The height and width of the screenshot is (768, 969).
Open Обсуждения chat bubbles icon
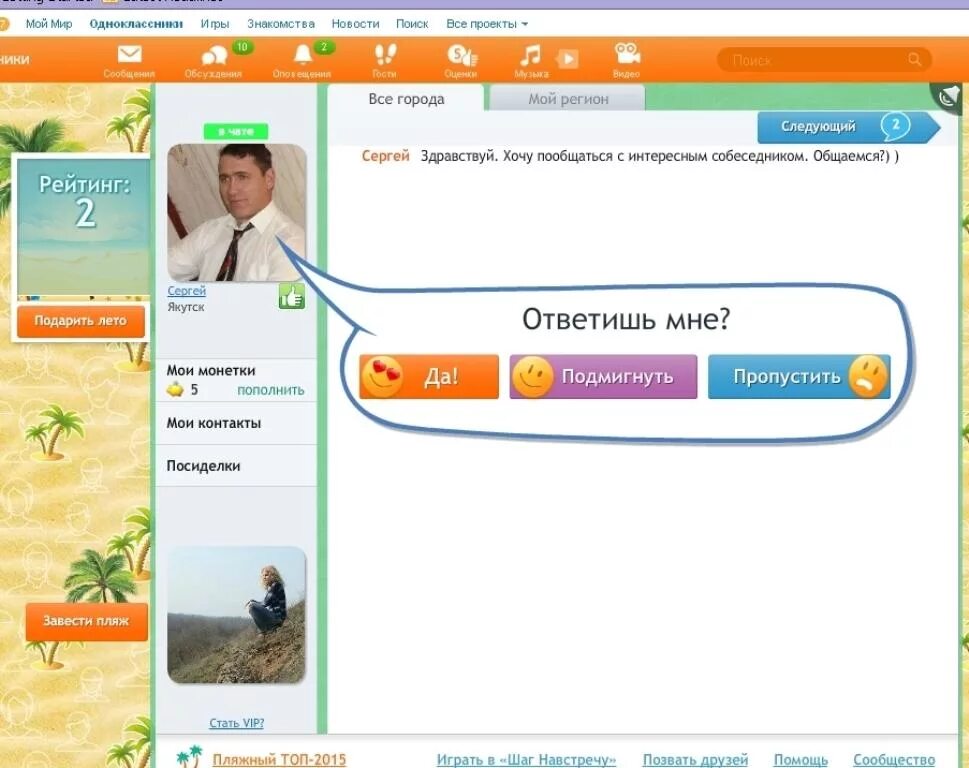tap(214, 56)
